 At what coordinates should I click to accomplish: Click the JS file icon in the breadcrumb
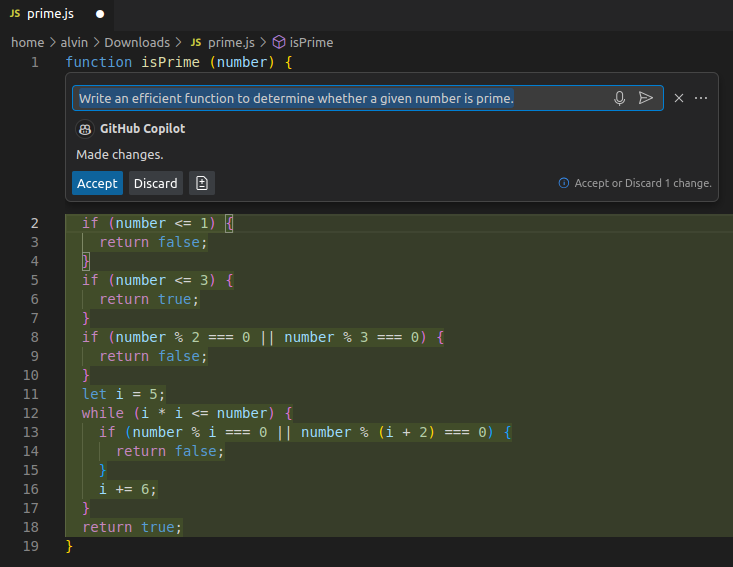pos(196,43)
